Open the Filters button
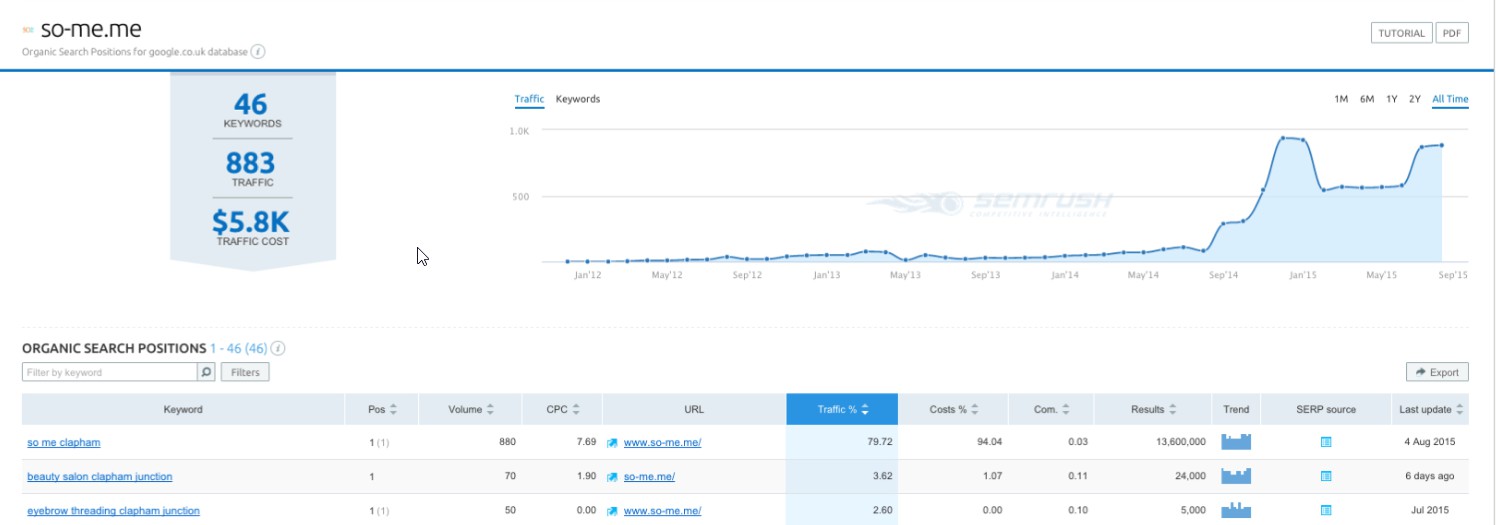1496x525 pixels. point(245,372)
